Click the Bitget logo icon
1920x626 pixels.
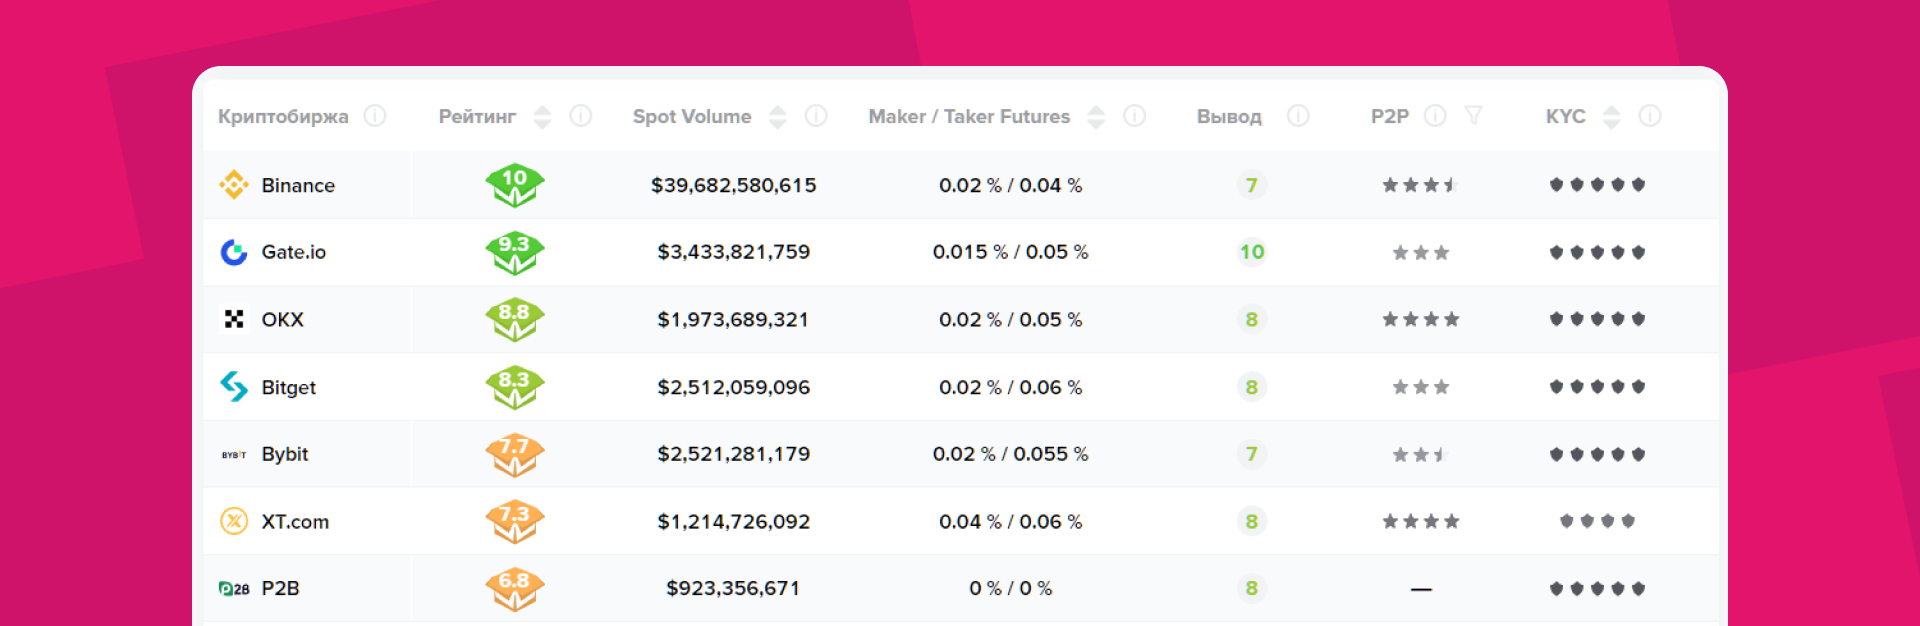coord(234,387)
